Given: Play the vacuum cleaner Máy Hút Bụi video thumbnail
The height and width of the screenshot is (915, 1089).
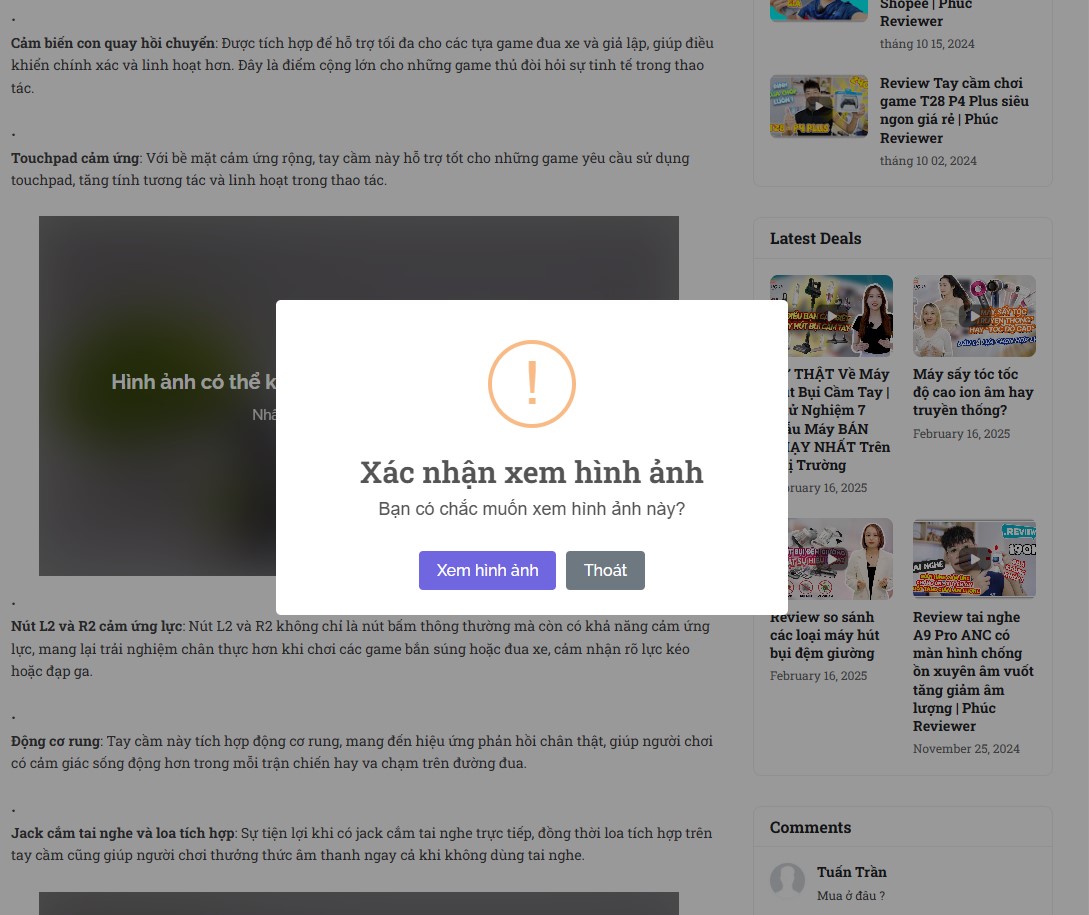Looking at the screenshot, I should (840, 316).
